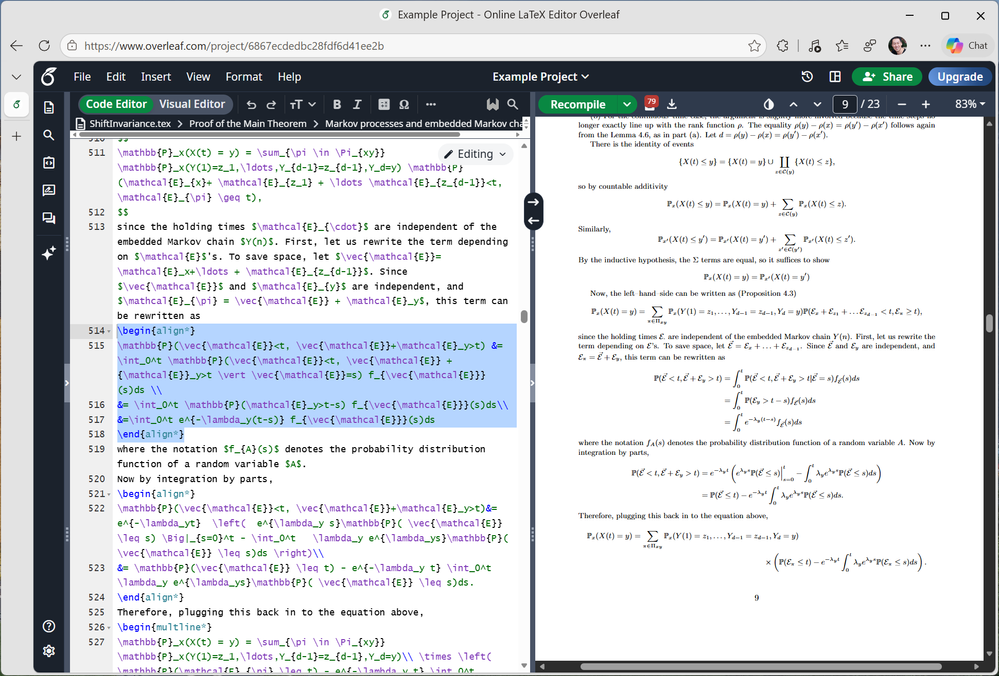Image resolution: width=999 pixels, height=676 pixels.
Task: Zoom in the PDF
Action: (x=926, y=104)
